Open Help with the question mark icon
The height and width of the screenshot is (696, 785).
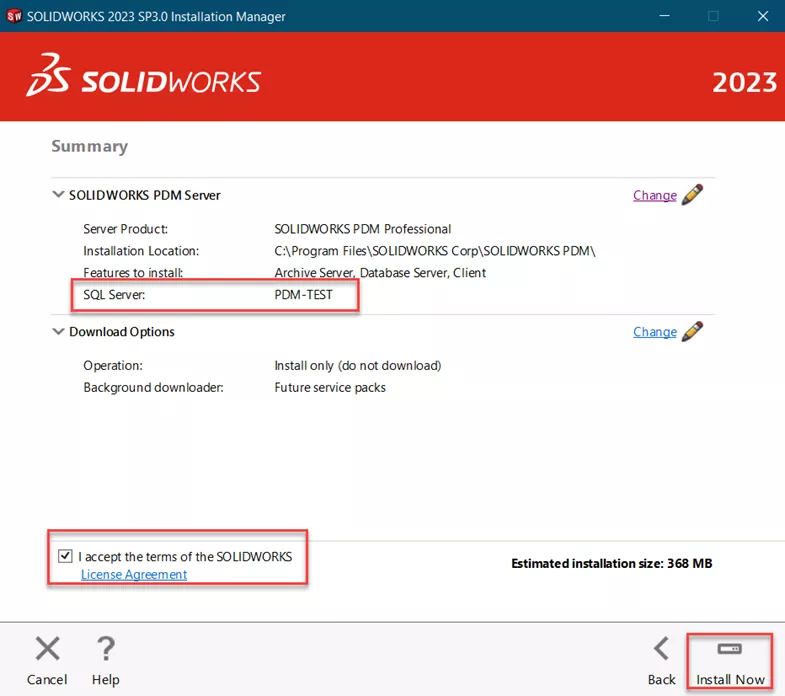[x=106, y=649]
